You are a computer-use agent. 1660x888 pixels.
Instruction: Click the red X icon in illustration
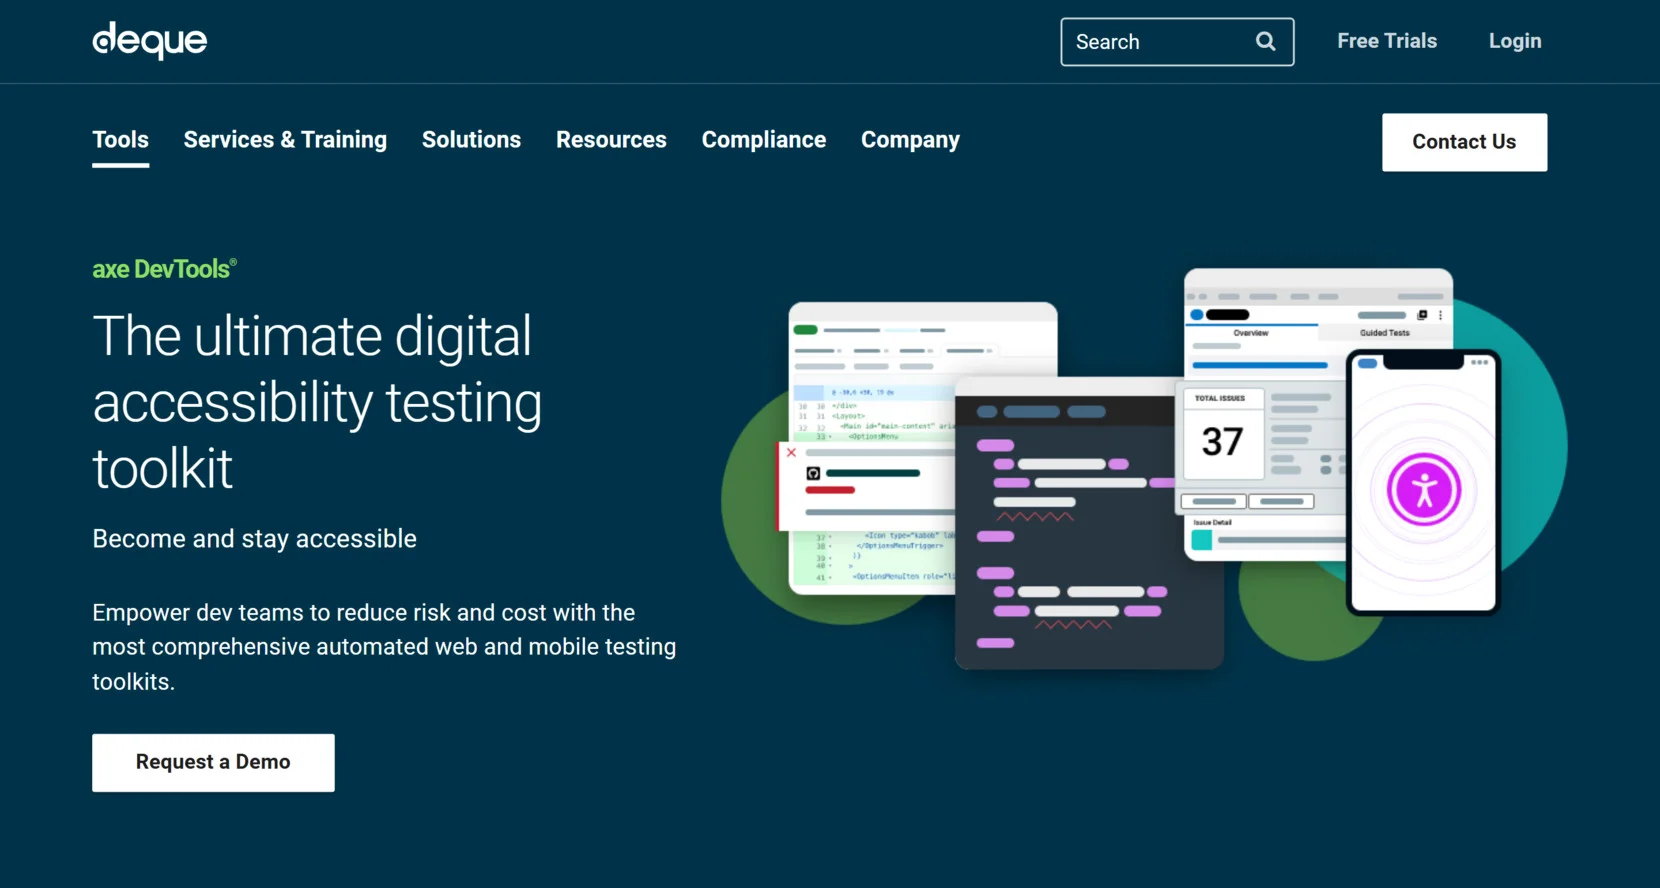[791, 453]
